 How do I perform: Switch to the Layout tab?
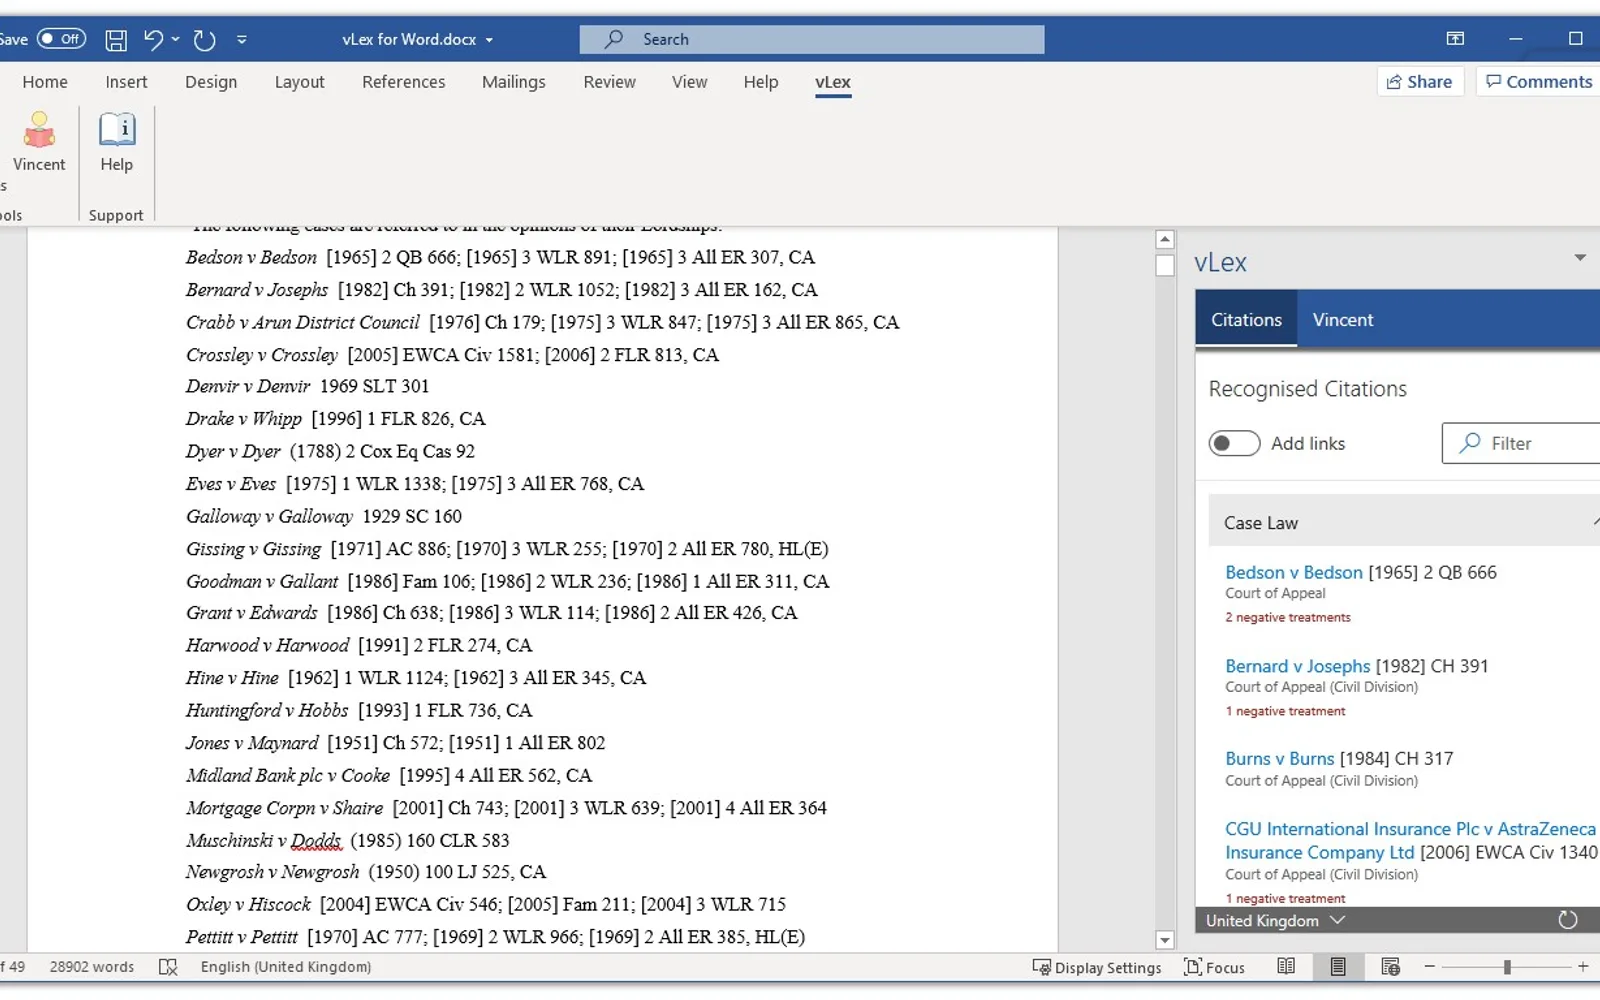point(300,82)
